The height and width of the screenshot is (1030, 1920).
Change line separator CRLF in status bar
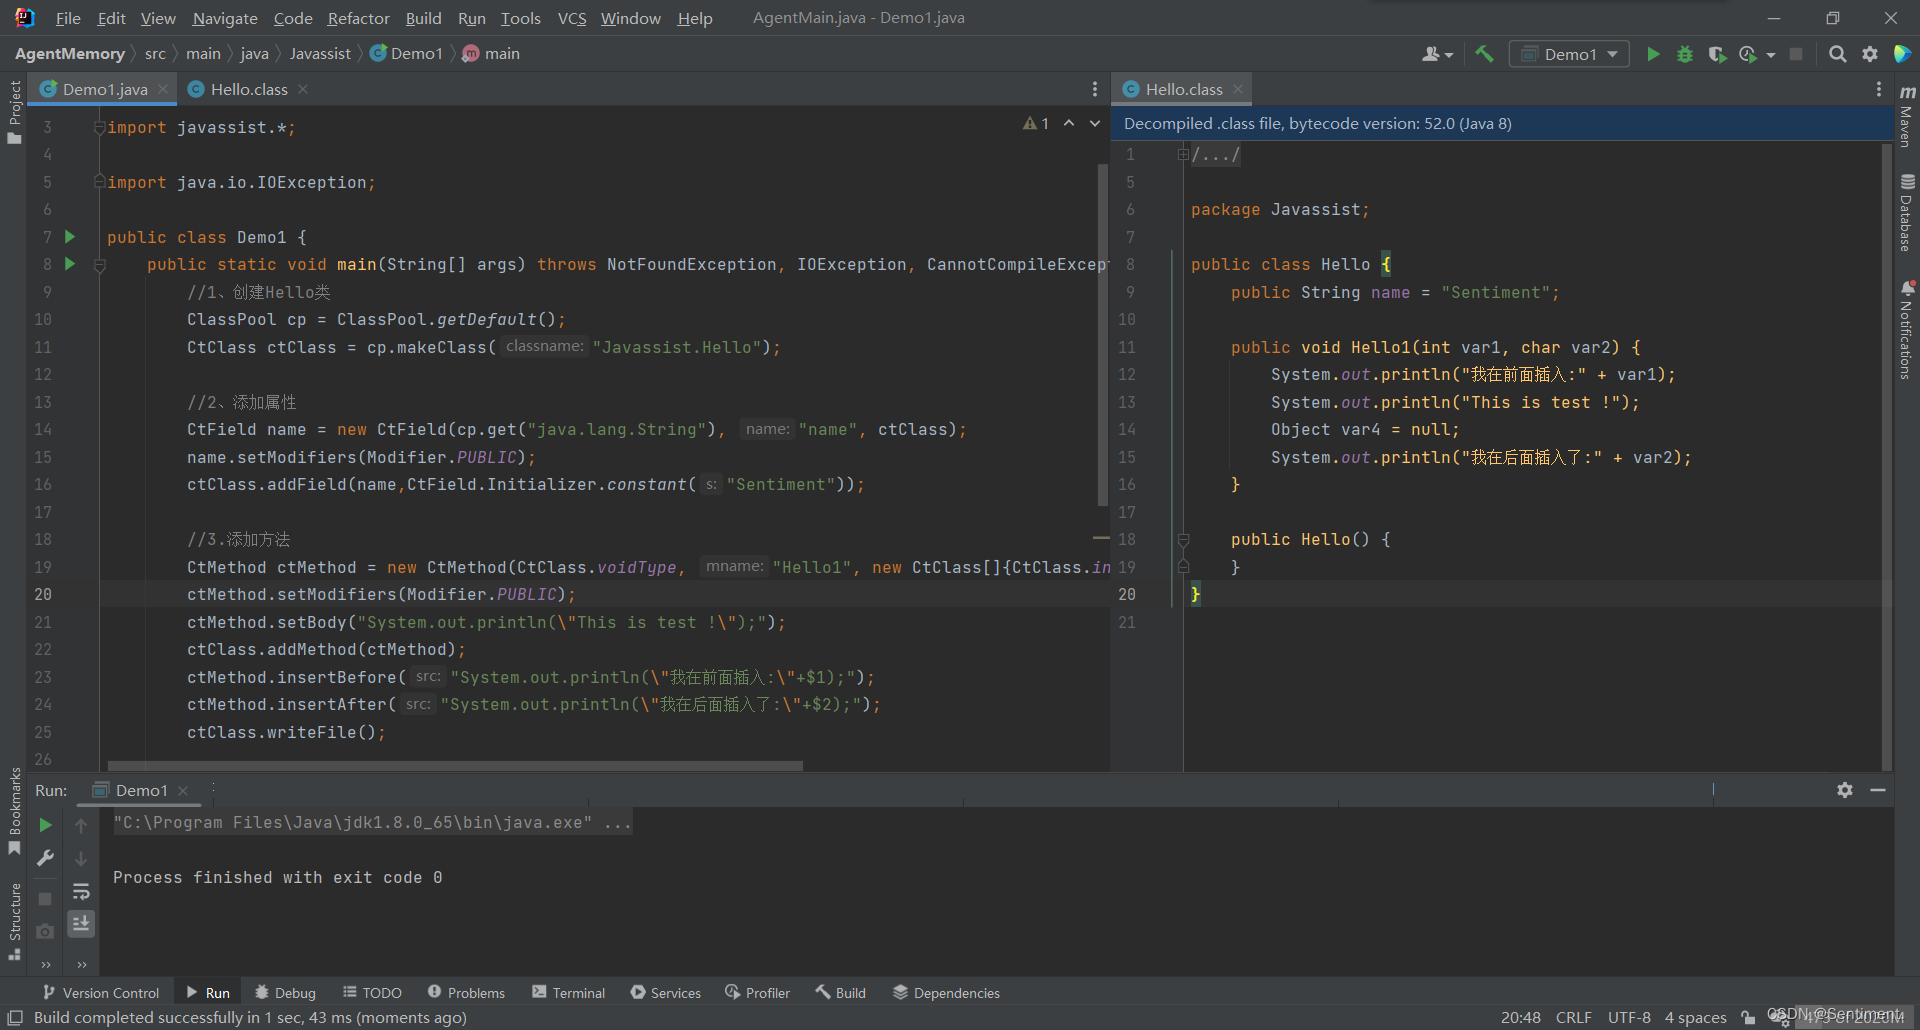1573,1017
